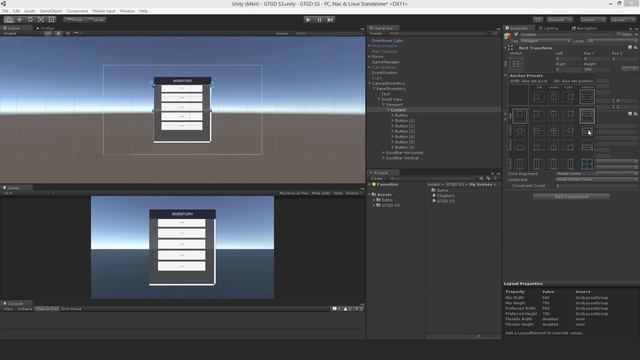
Task: Toggle the Pivot/Center handle position button
Action: pos(74,20)
